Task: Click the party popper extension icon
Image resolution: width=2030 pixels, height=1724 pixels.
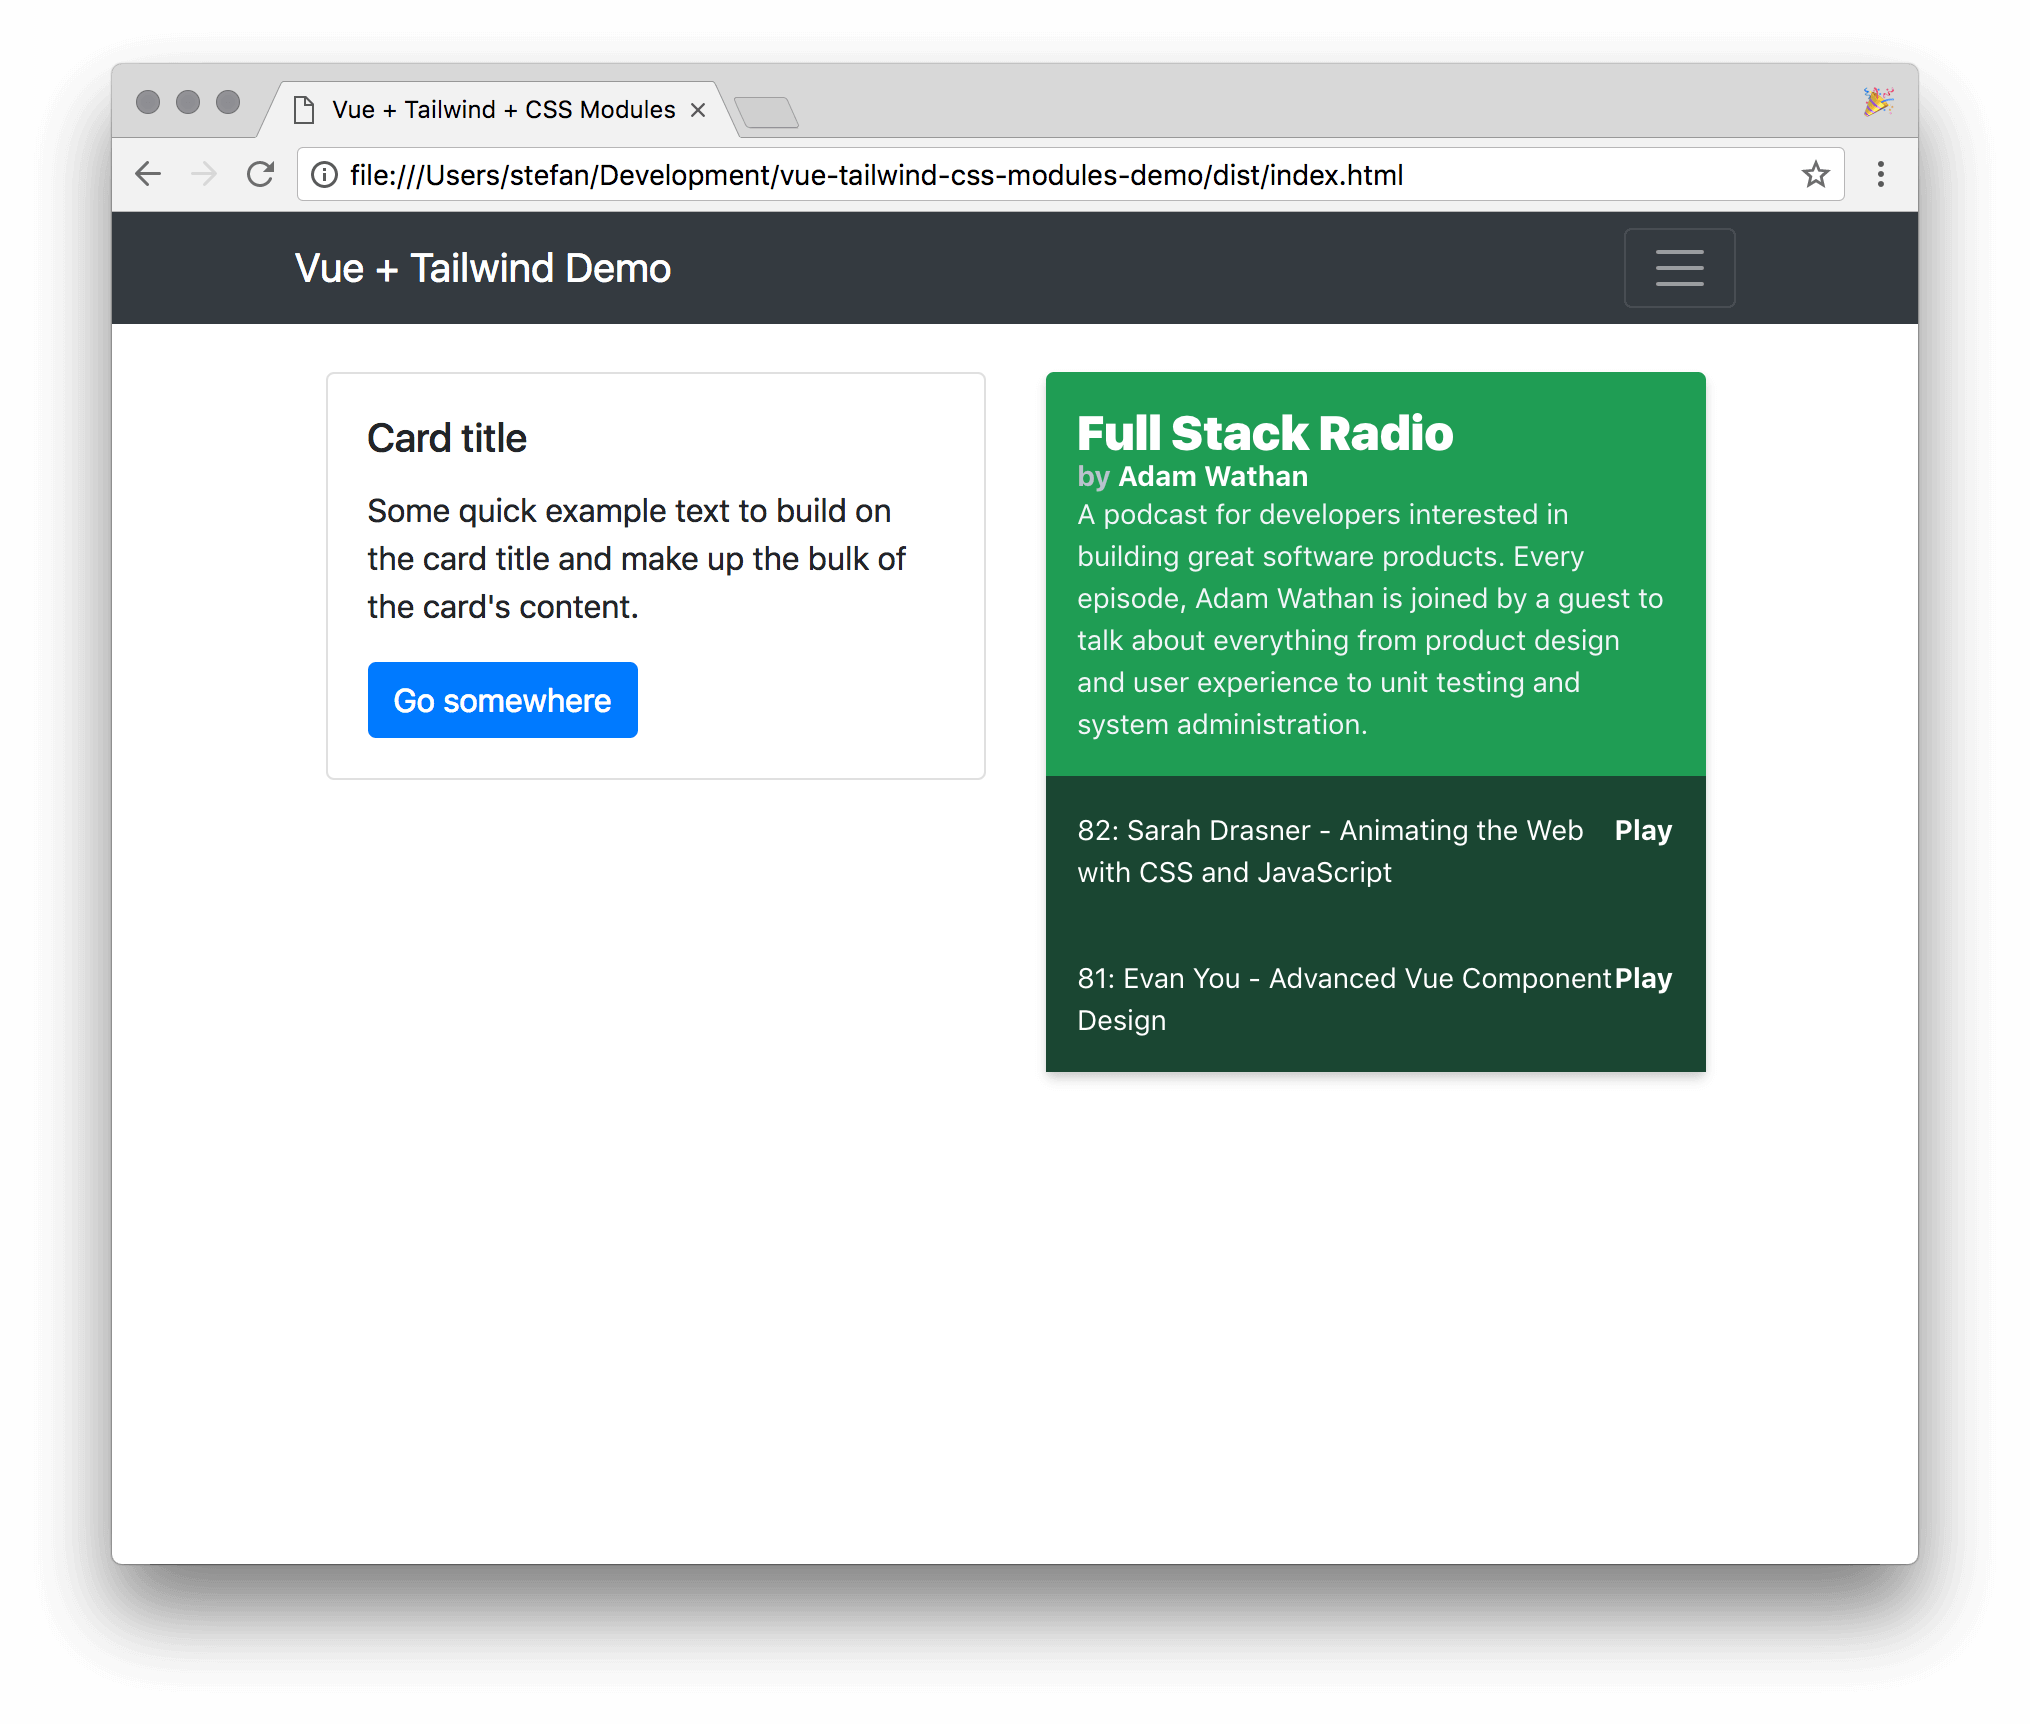Action: tap(1878, 101)
